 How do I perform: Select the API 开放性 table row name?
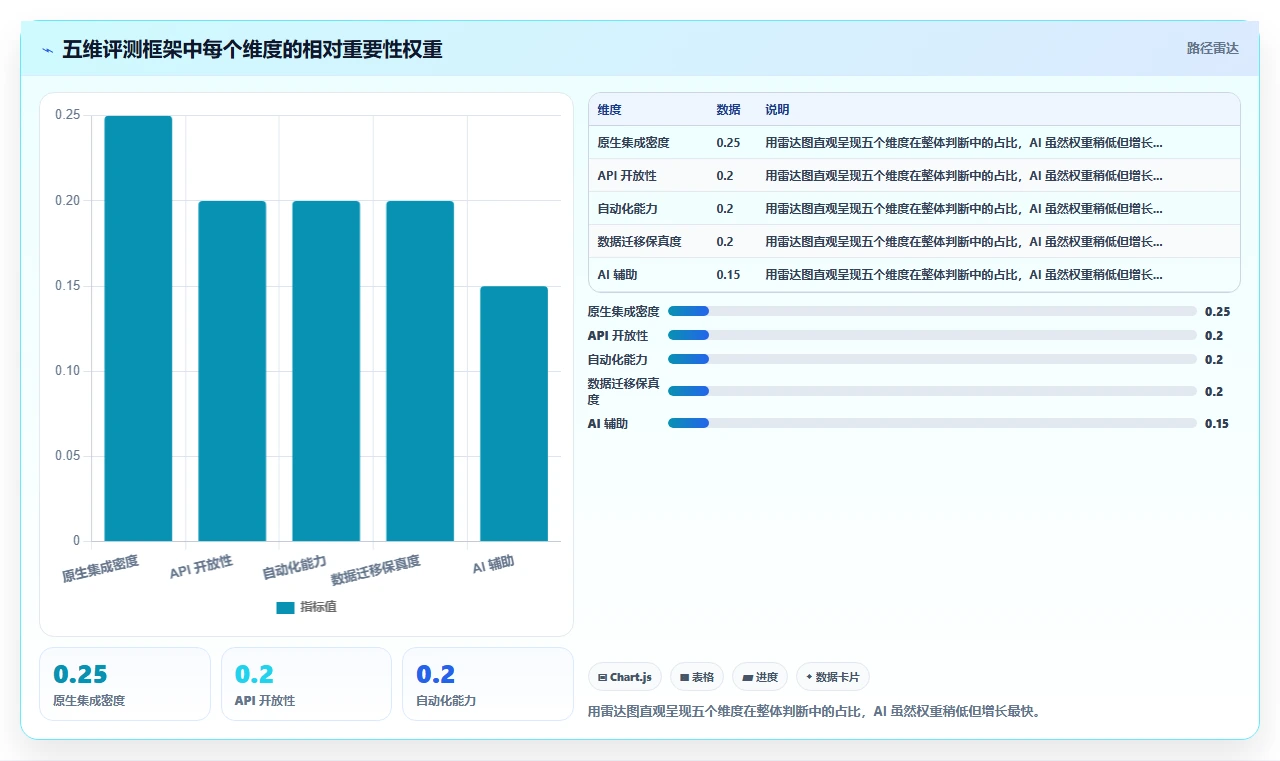627,175
